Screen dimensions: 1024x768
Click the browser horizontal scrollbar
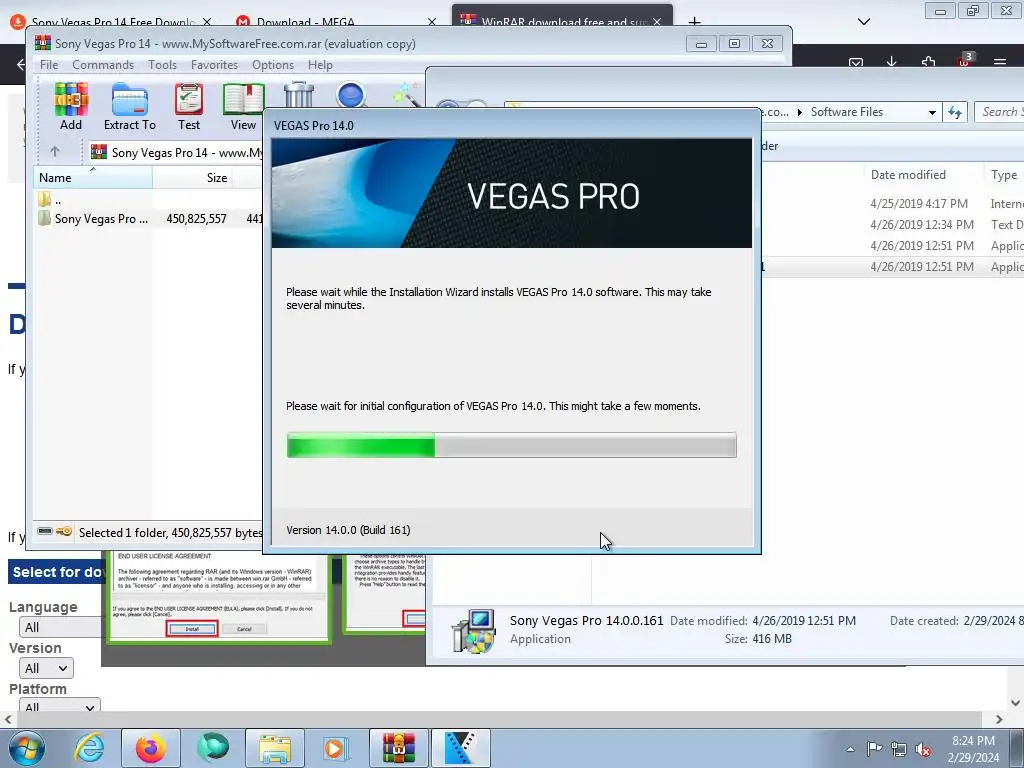(x=498, y=719)
